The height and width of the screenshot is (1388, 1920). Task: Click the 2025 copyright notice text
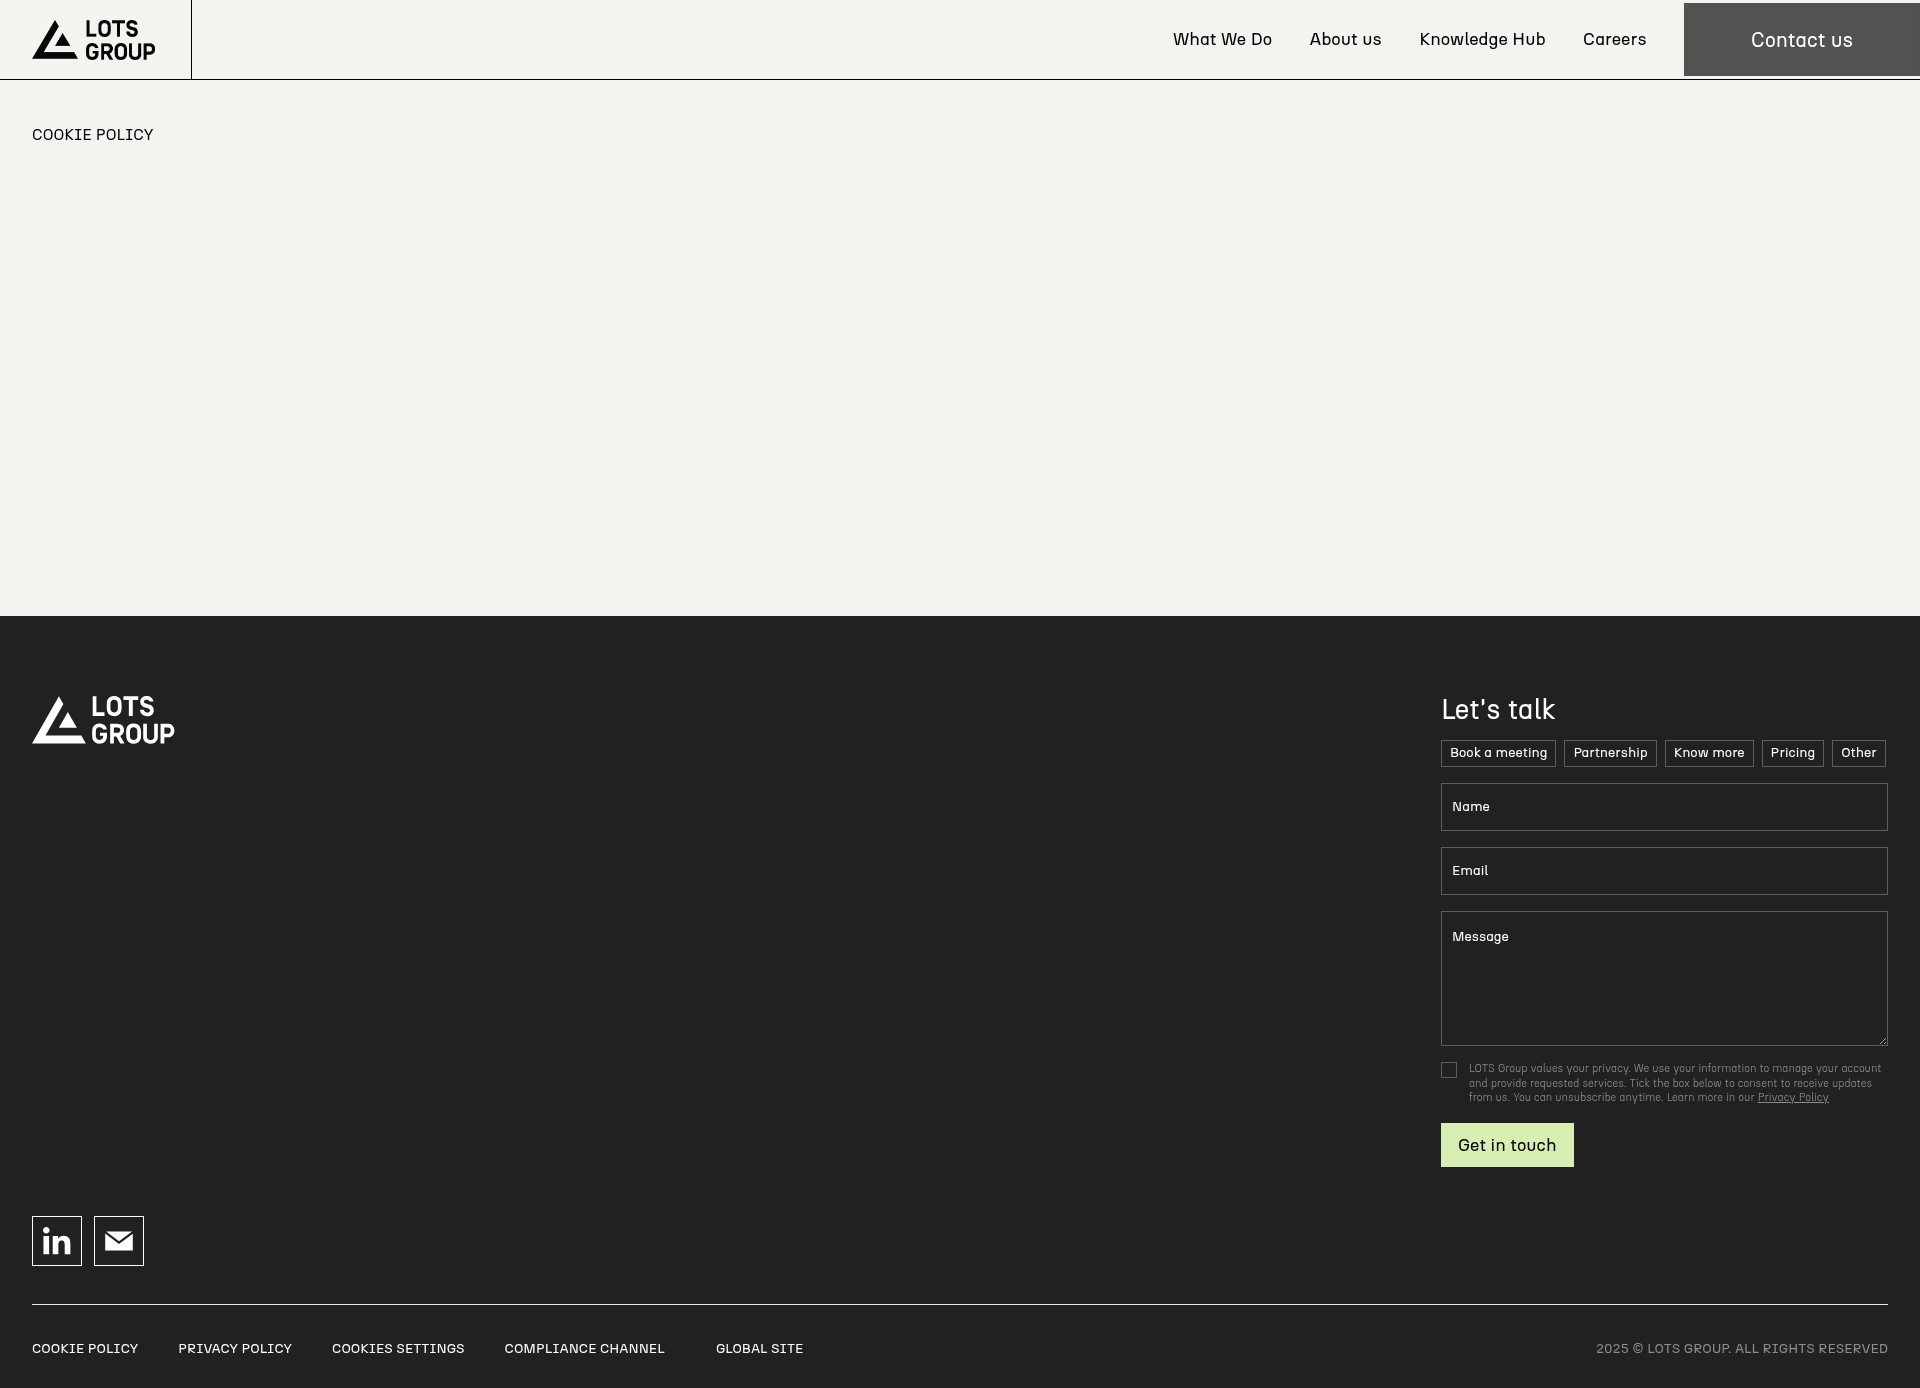tap(1742, 1349)
